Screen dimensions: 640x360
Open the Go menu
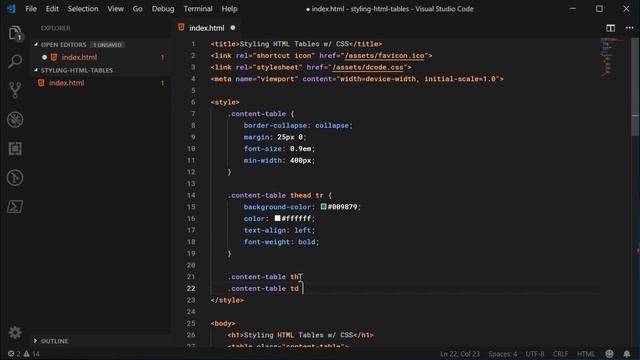(x=138, y=9)
